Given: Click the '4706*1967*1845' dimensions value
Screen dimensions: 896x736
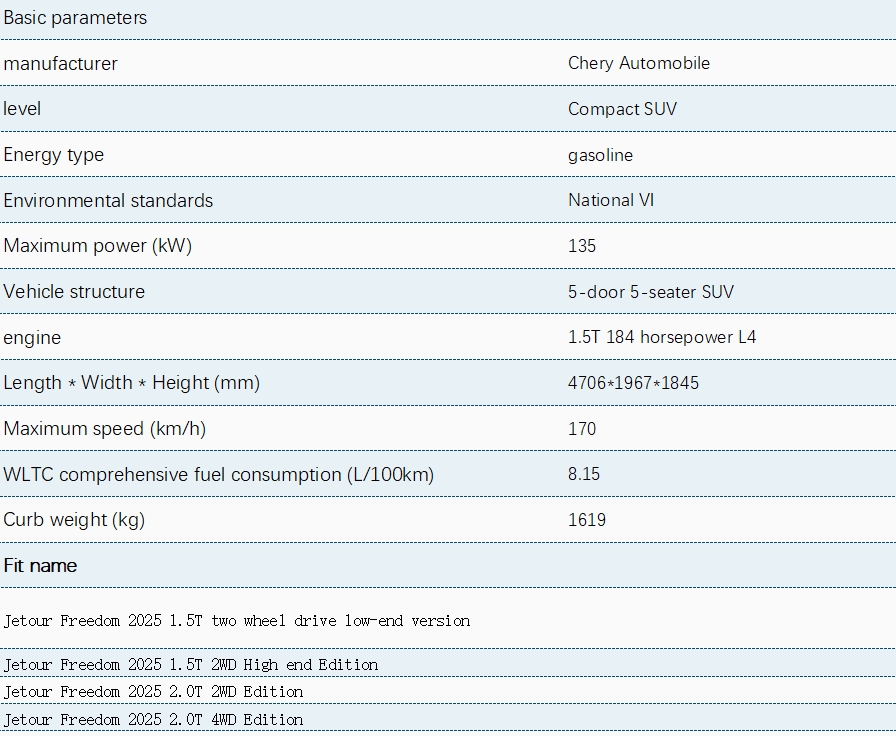Looking at the screenshot, I should coord(633,383).
